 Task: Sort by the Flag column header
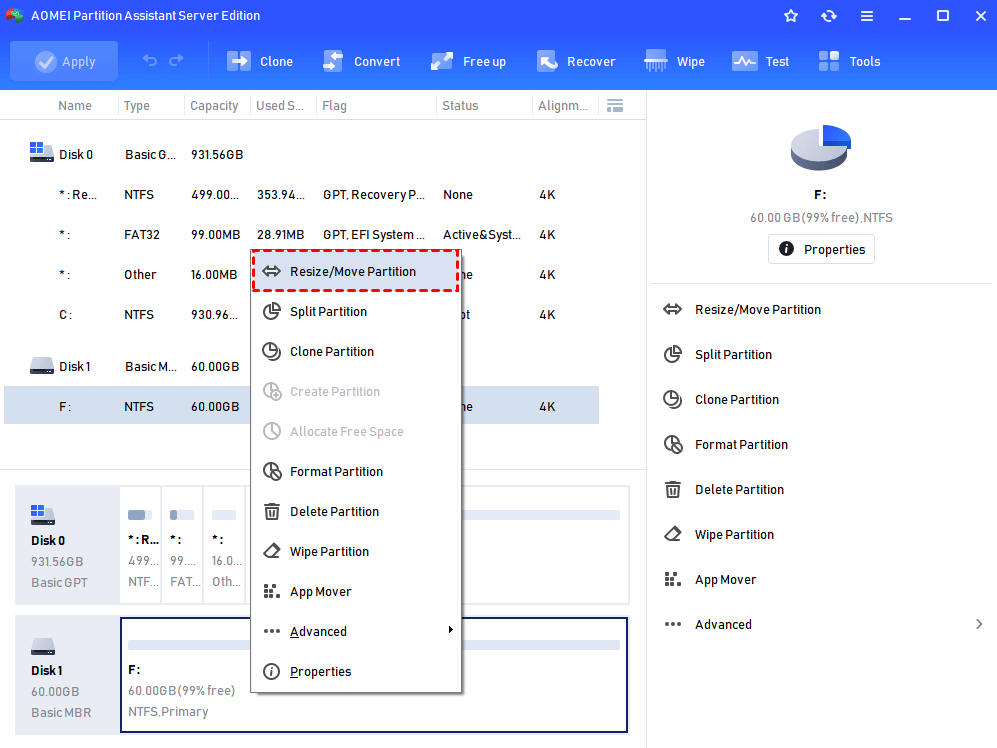pos(334,106)
